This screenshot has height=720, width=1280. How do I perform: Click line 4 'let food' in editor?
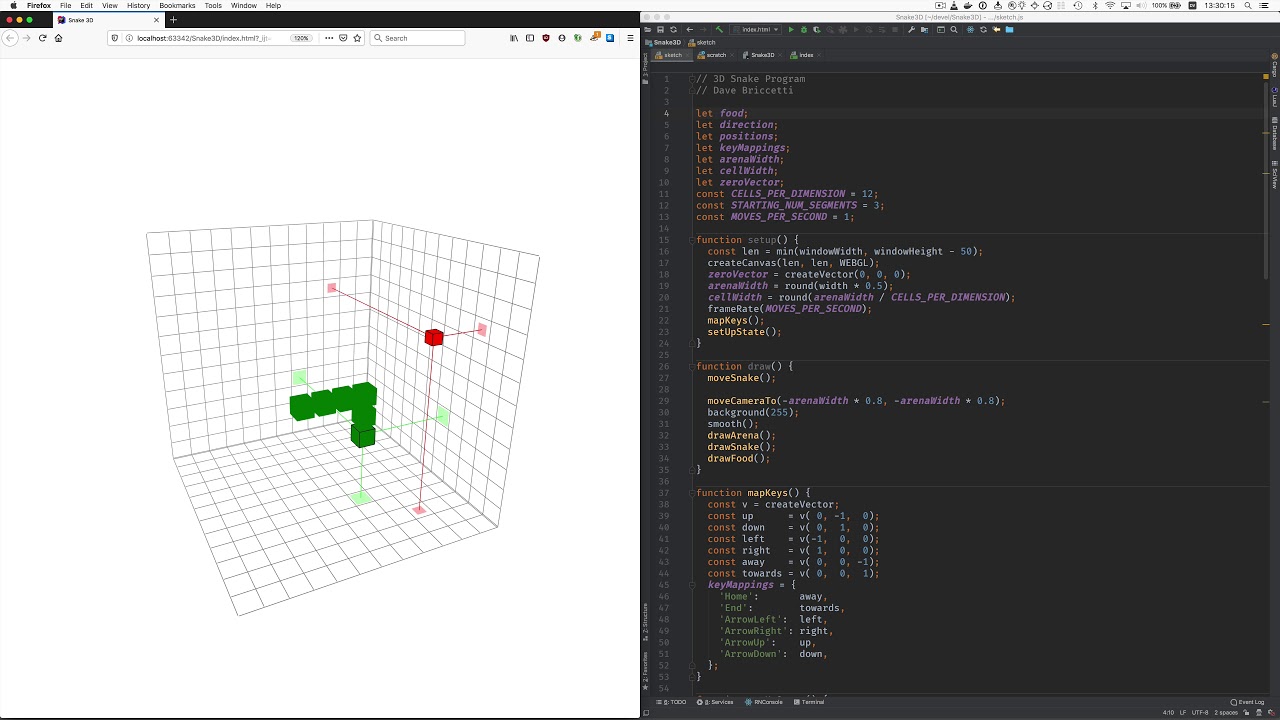click(721, 113)
